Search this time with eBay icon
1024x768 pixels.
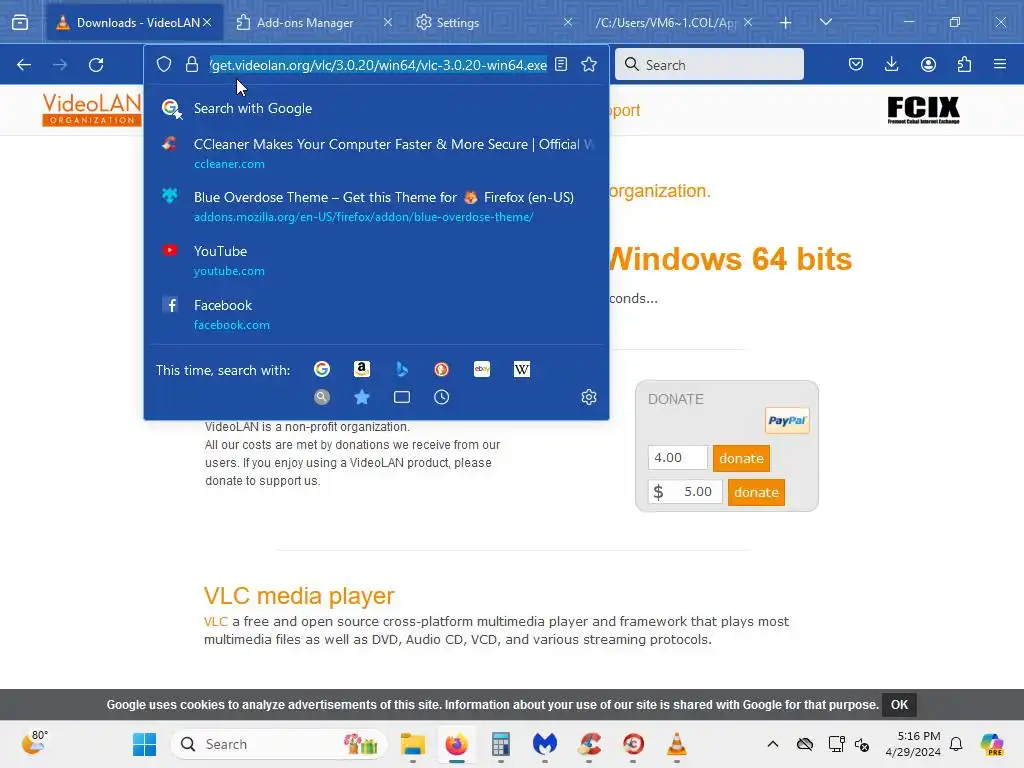(481, 369)
